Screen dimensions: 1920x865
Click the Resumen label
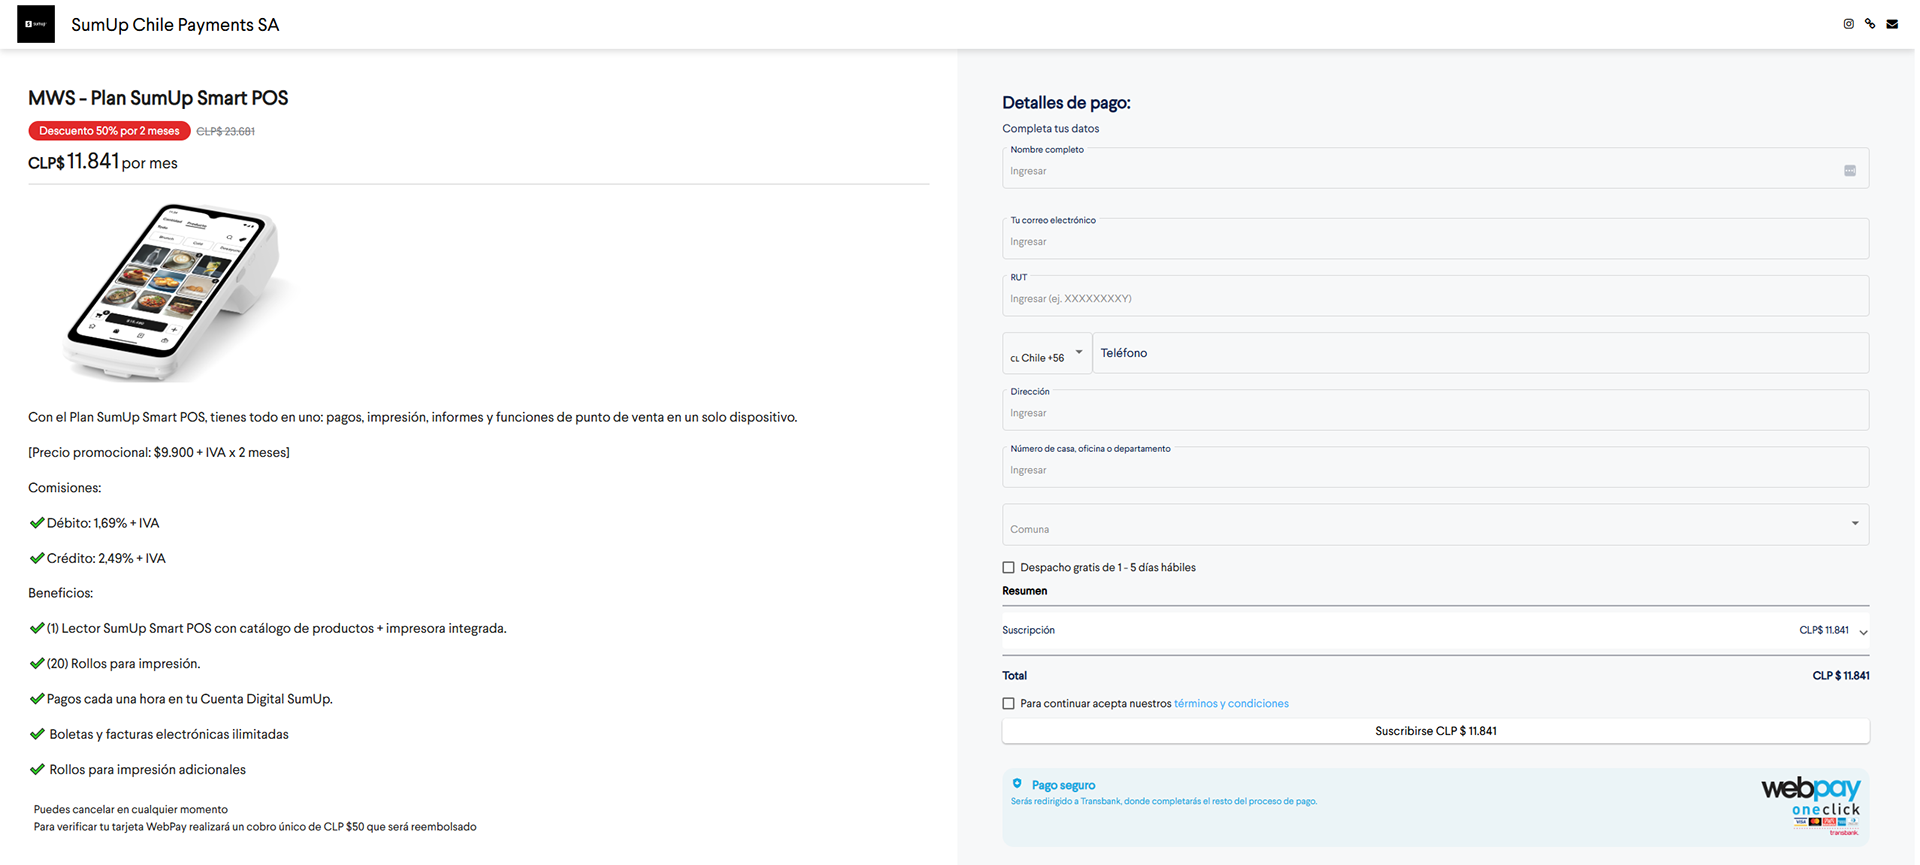[x=1025, y=591]
